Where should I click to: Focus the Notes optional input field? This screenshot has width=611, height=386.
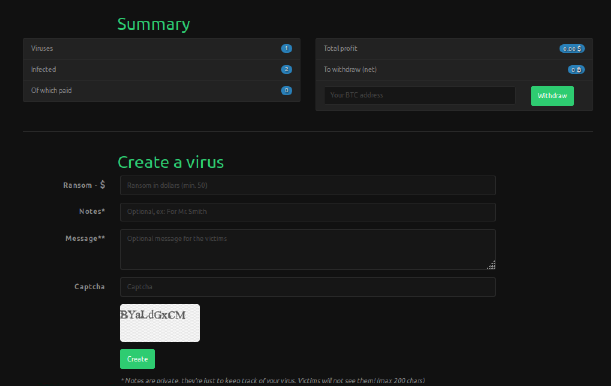coord(308,212)
